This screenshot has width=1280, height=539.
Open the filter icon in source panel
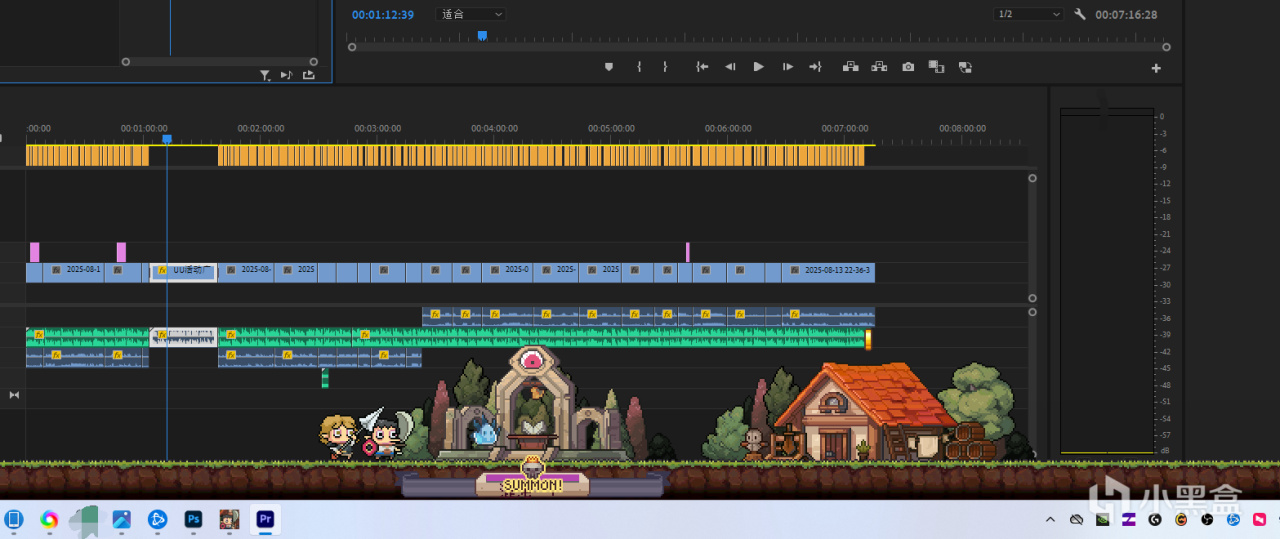click(x=265, y=75)
